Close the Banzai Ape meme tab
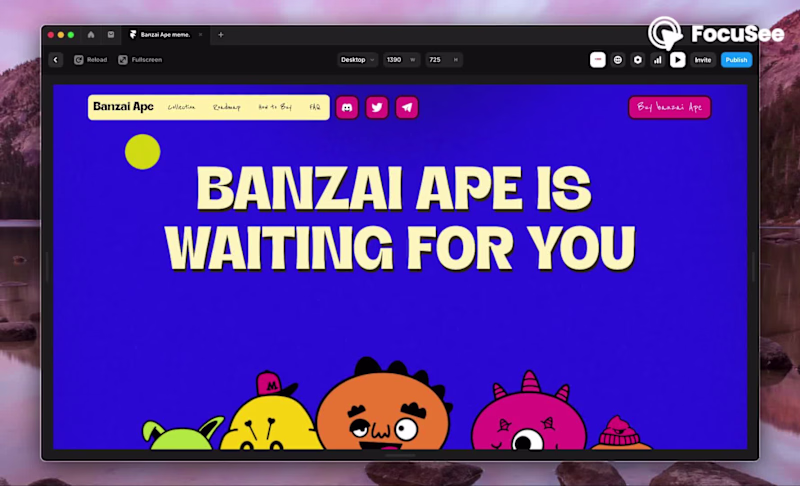800x486 pixels. tap(201, 35)
